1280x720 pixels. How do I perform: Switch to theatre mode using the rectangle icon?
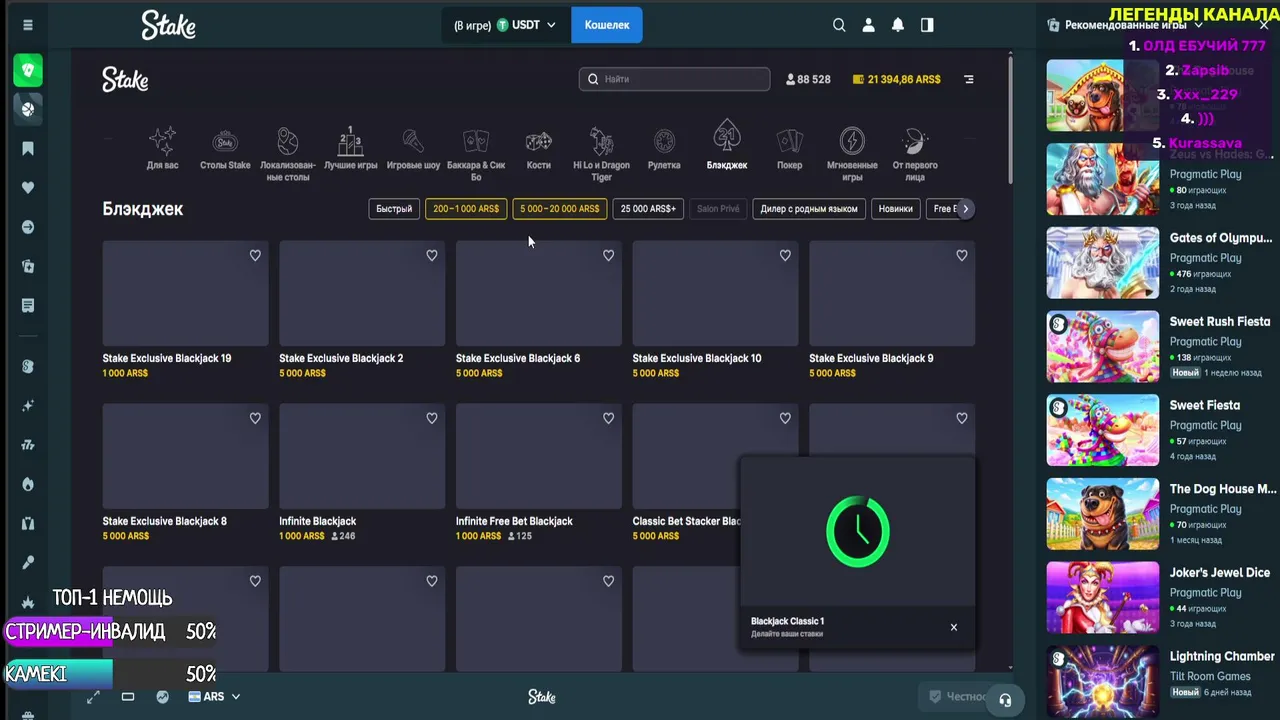[128, 697]
